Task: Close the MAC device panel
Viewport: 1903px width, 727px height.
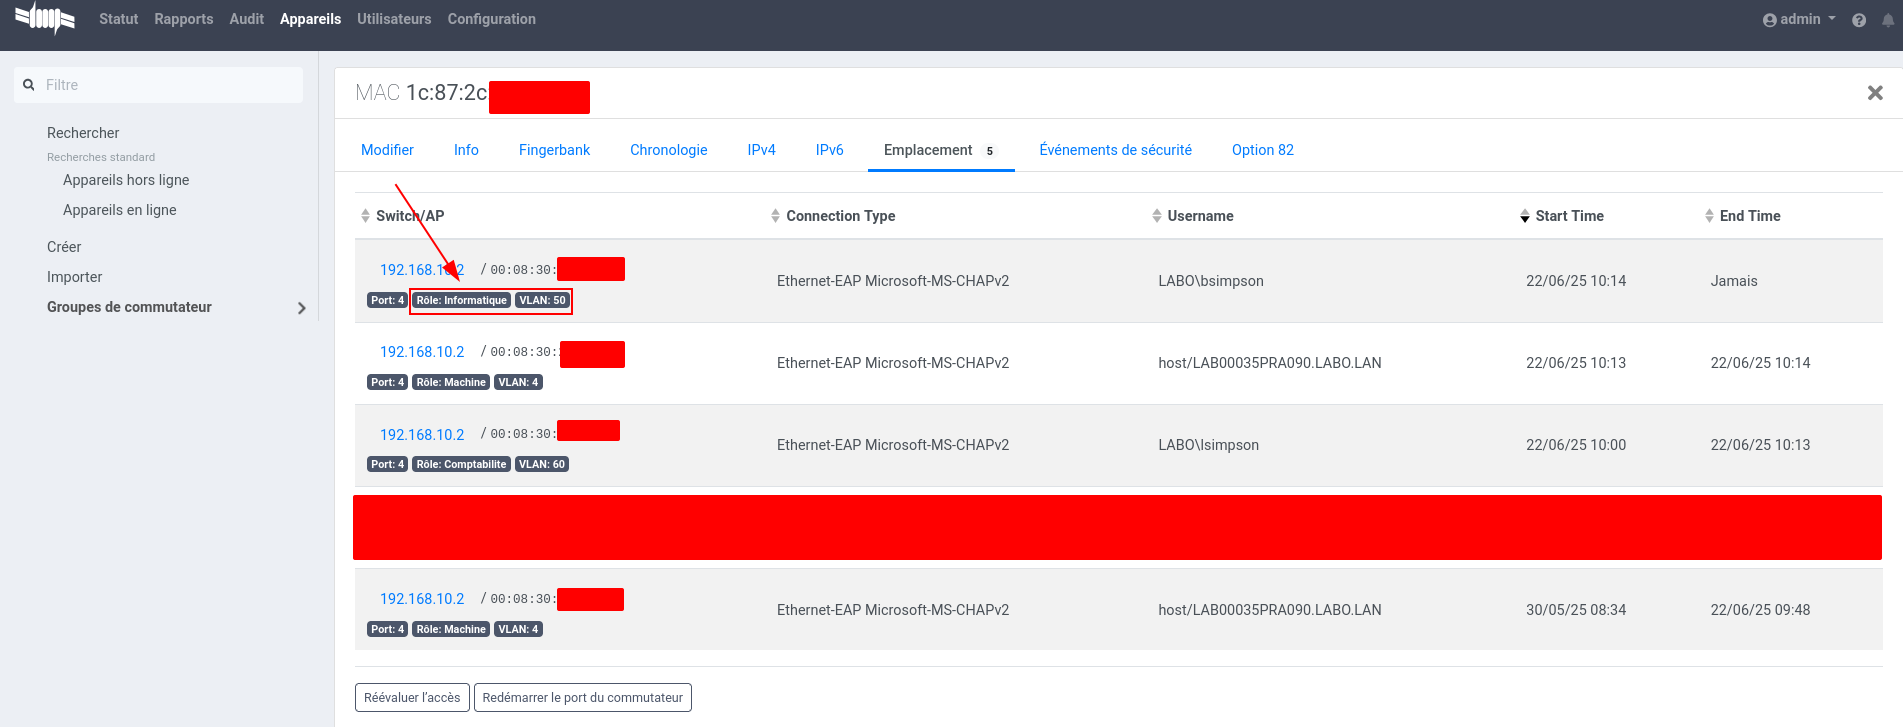Action: (x=1875, y=93)
